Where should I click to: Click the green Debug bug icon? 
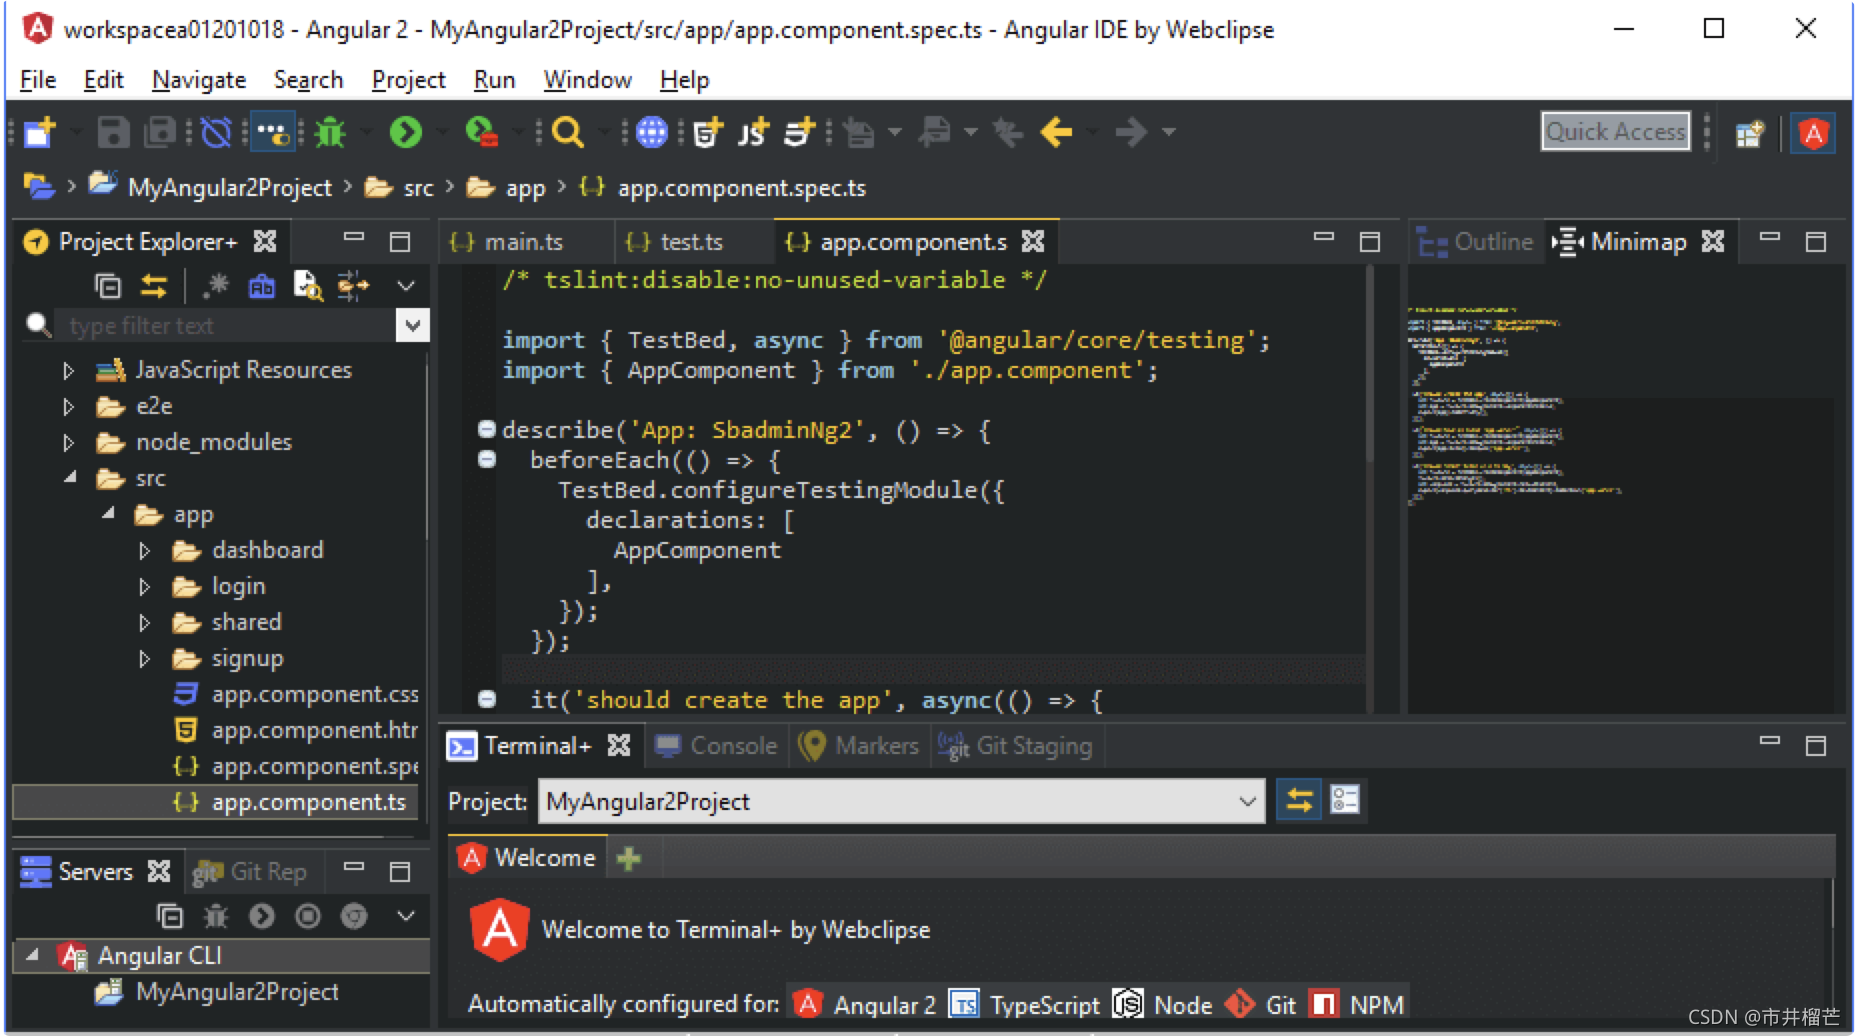click(330, 132)
